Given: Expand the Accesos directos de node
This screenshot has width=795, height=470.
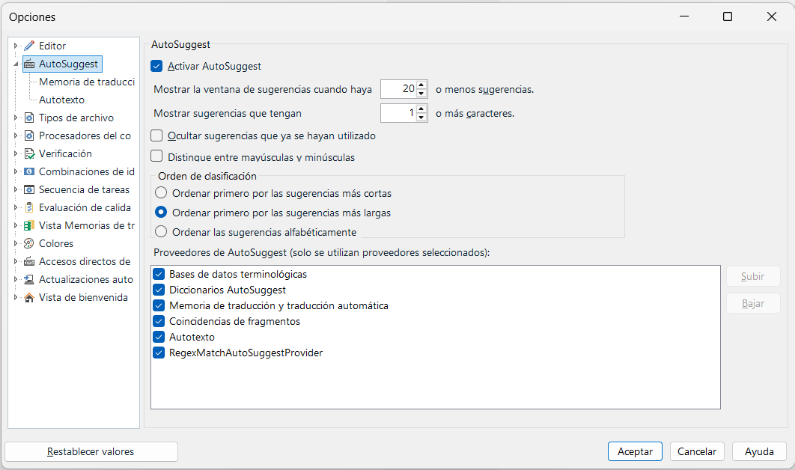Looking at the screenshot, I should (15, 262).
